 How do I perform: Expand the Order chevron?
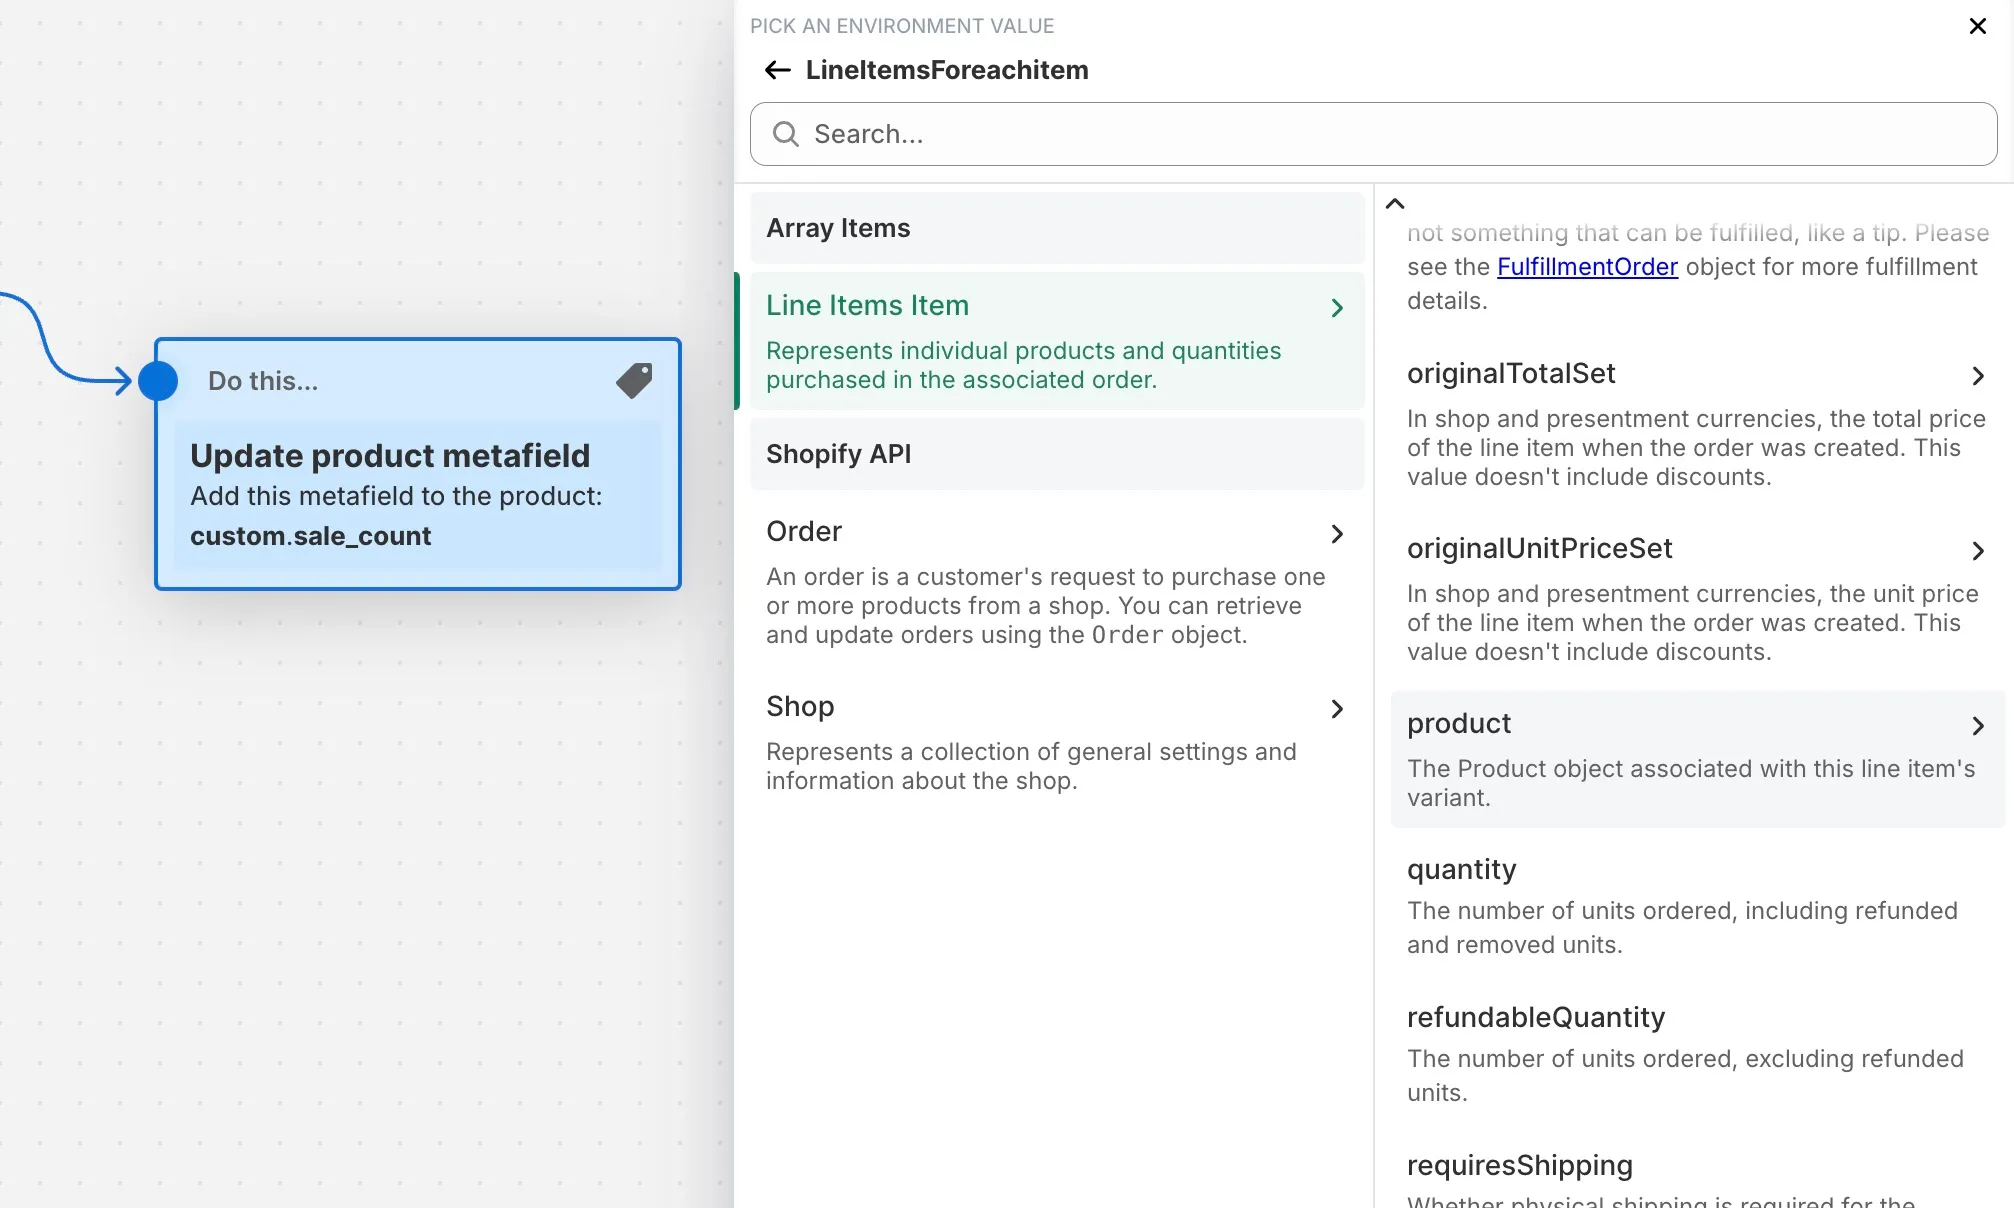click(1337, 534)
